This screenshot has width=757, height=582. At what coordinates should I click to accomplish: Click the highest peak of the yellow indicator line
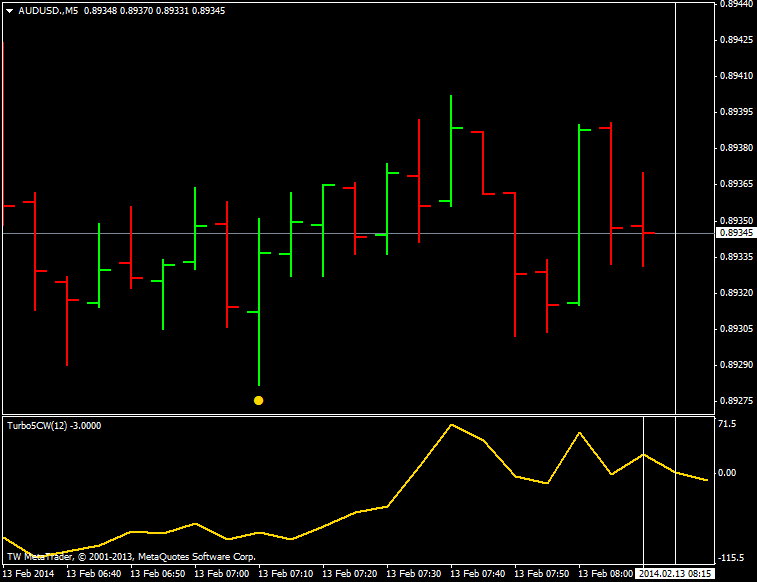click(451, 425)
